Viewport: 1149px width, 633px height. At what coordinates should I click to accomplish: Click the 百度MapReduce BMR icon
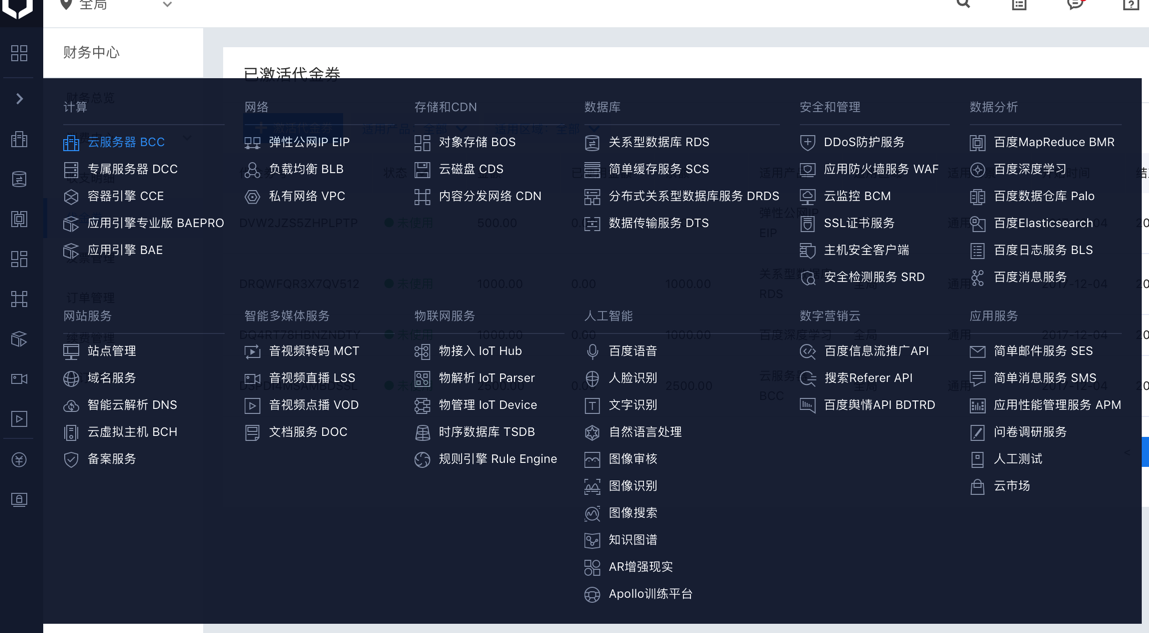tap(978, 143)
